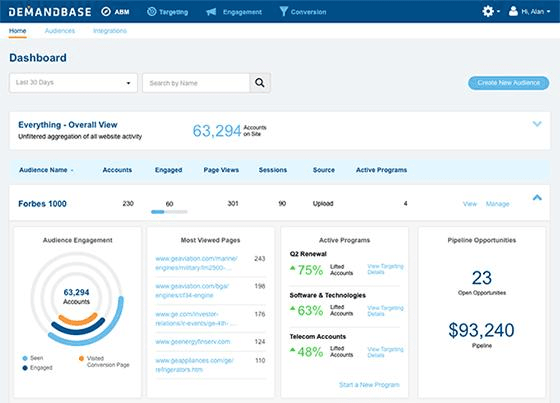Sort by Active Programs column header
This screenshot has width=560, height=403.
(381, 170)
